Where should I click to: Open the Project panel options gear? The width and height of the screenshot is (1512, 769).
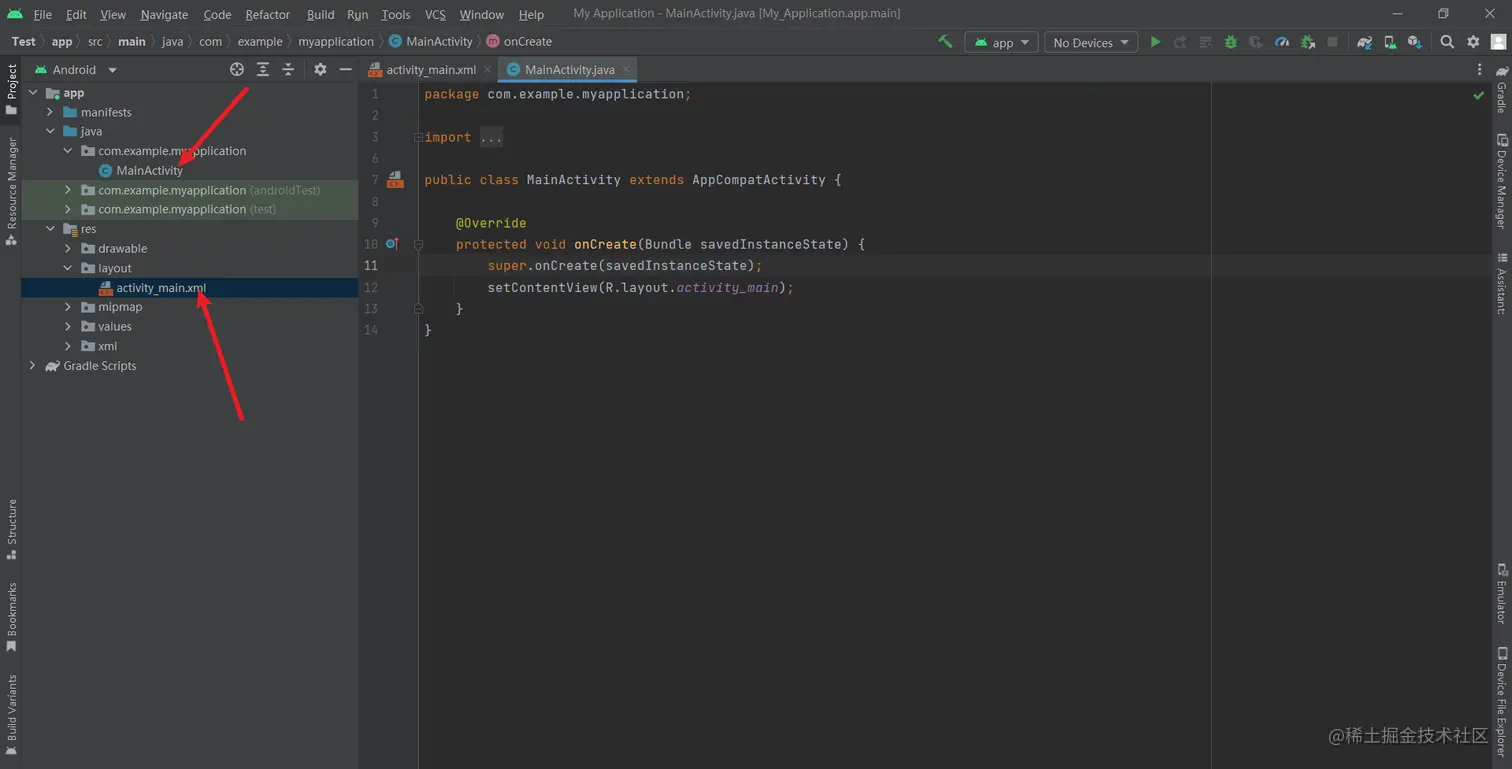tap(320, 69)
